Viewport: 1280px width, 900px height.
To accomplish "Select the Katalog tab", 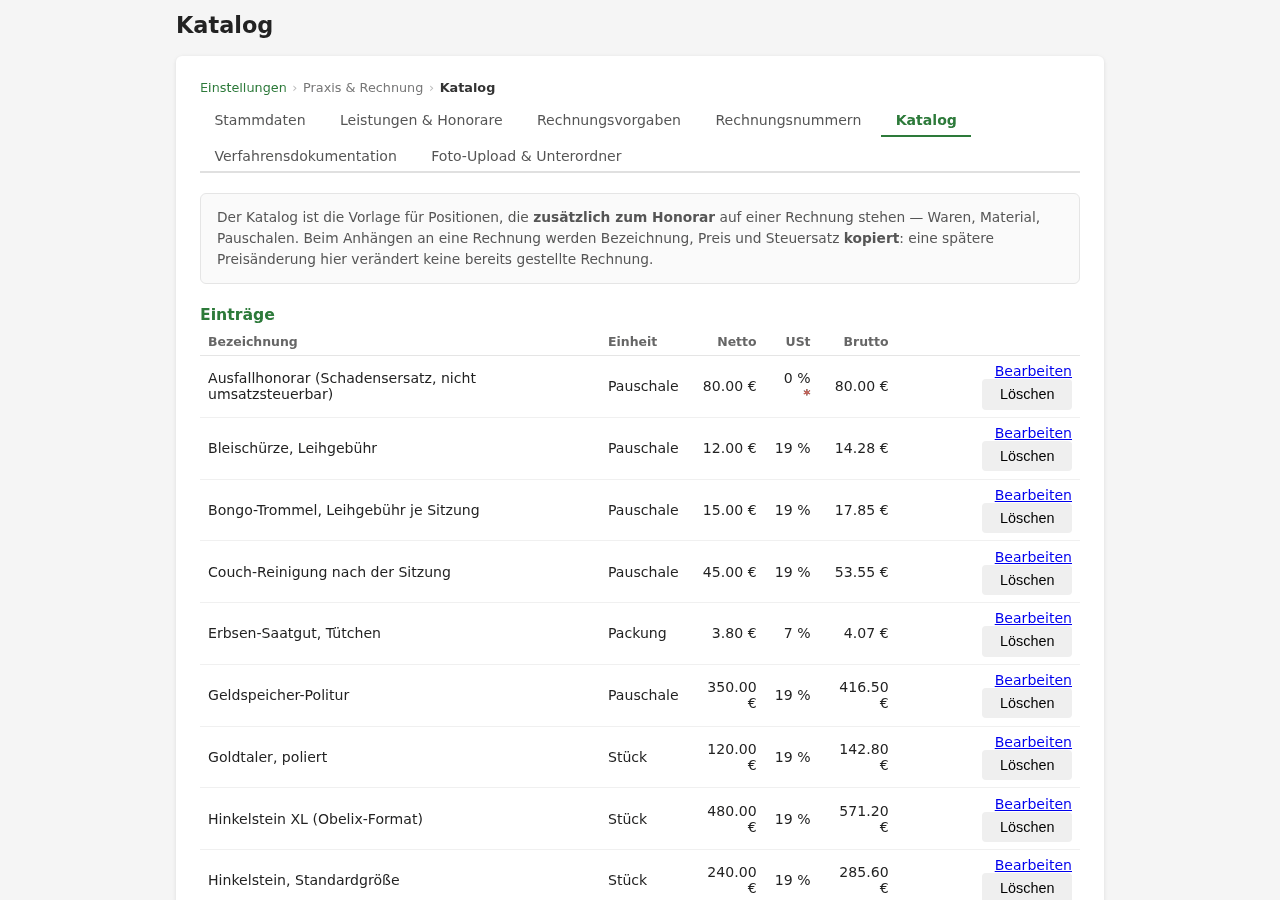I will click(x=926, y=120).
